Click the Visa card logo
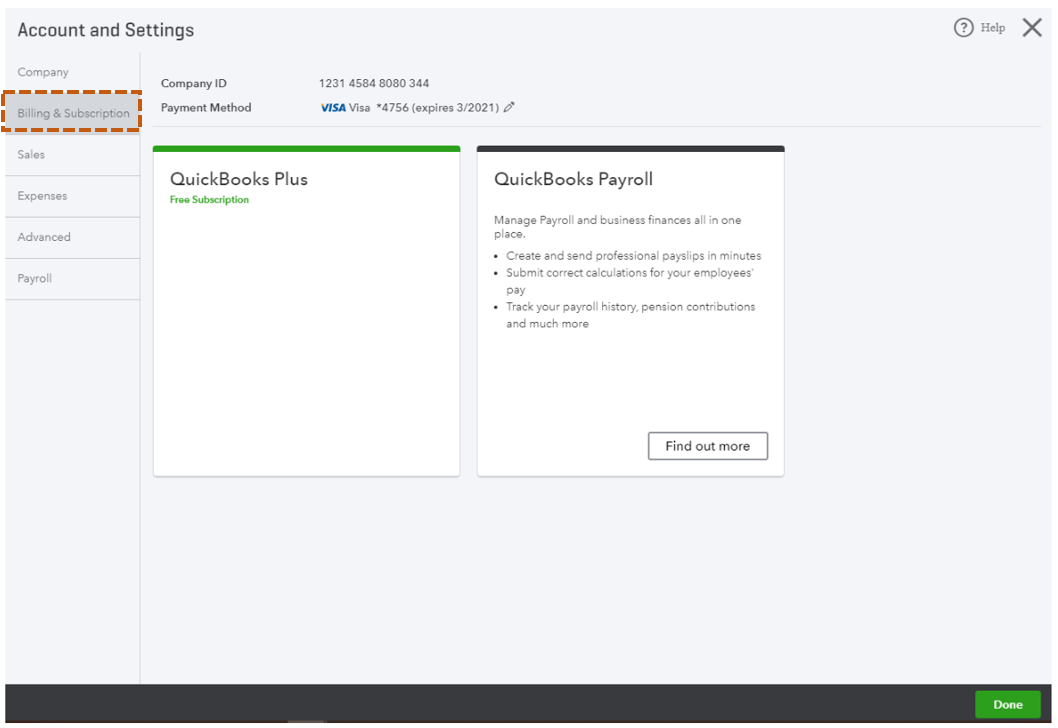 (333, 108)
